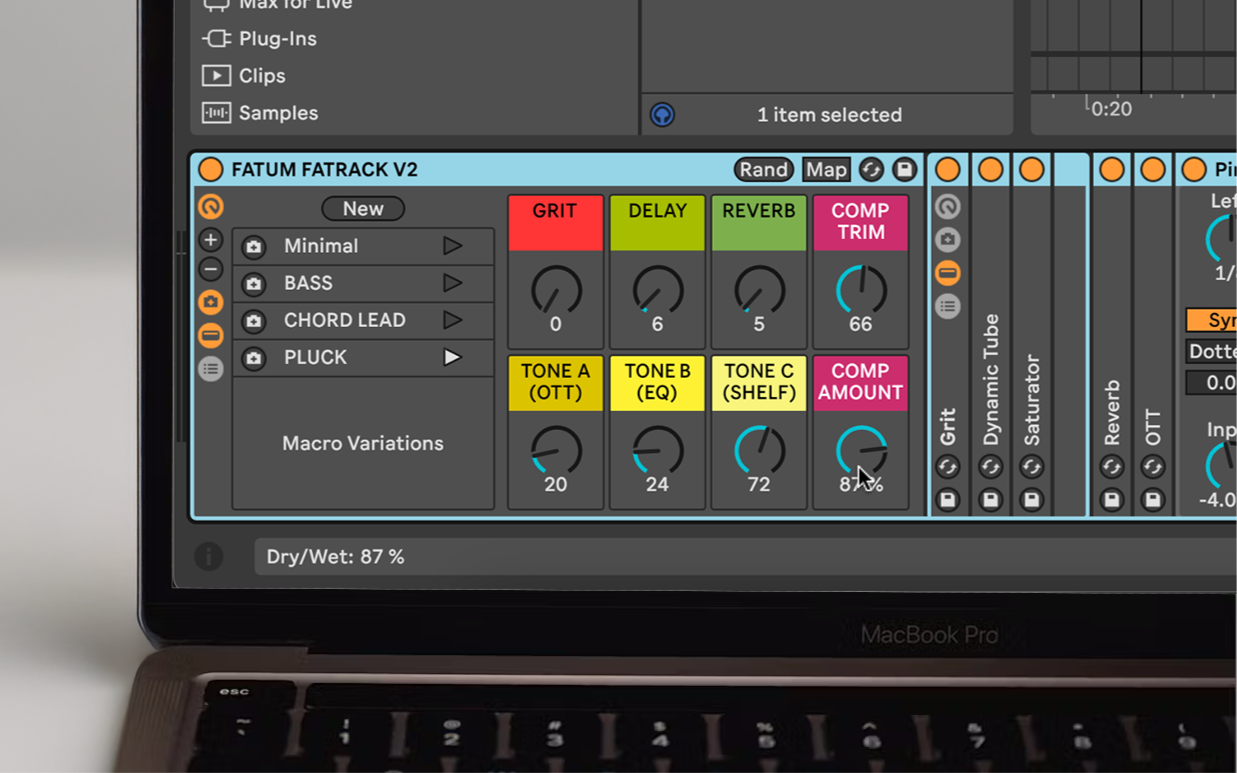Click the minus icon to remove macro controls
The width and height of the screenshot is (1237, 773).
(210, 270)
